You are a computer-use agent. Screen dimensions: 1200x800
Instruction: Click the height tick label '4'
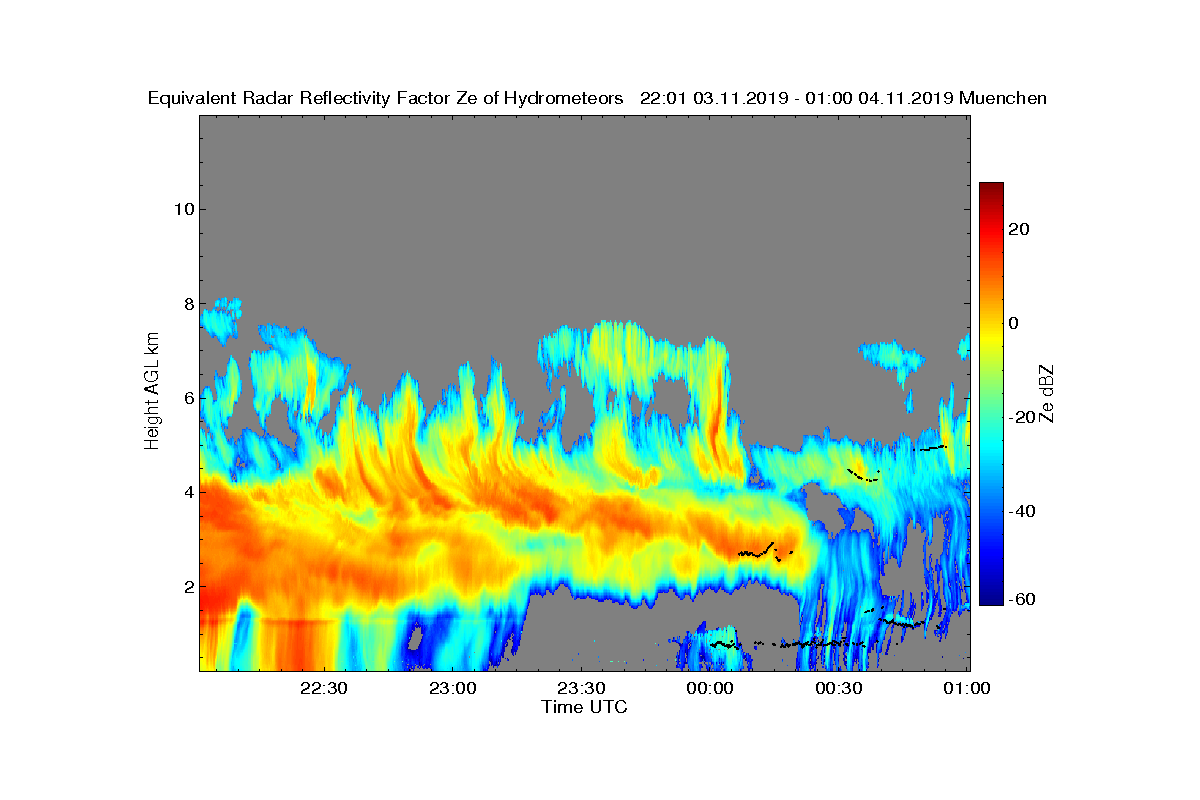point(187,492)
